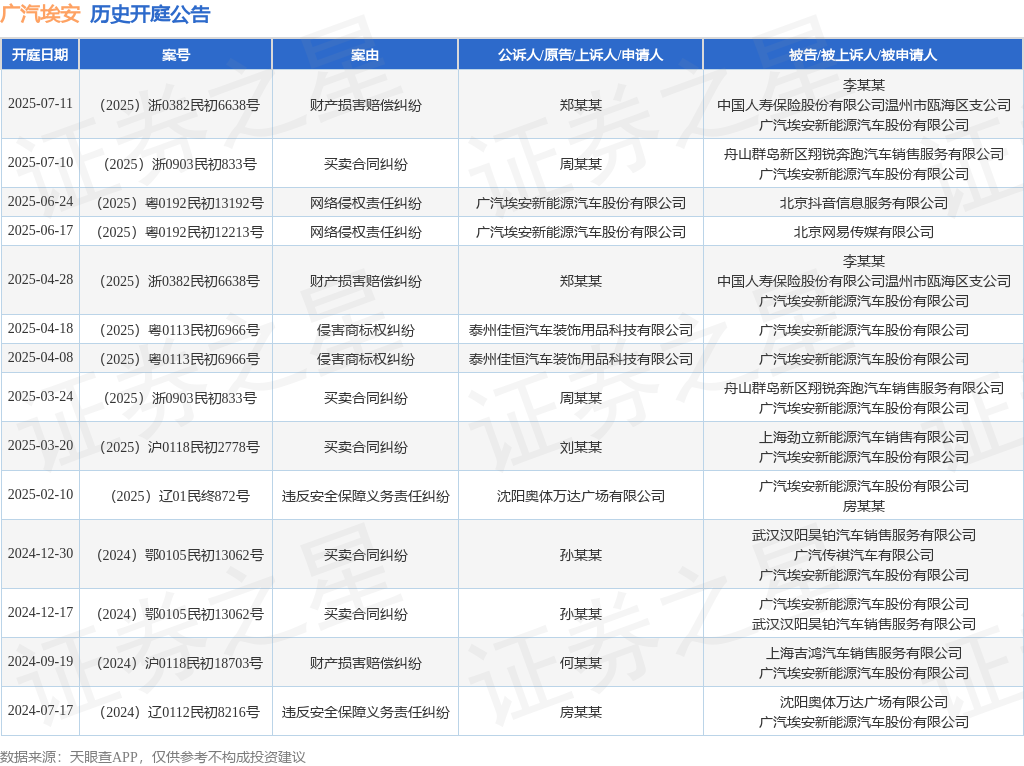Image resolution: width=1024 pixels, height=766 pixels.
Task: Click case number 浙0382民初6638号 in the 2025-07-11 row
Action: pos(180,105)
